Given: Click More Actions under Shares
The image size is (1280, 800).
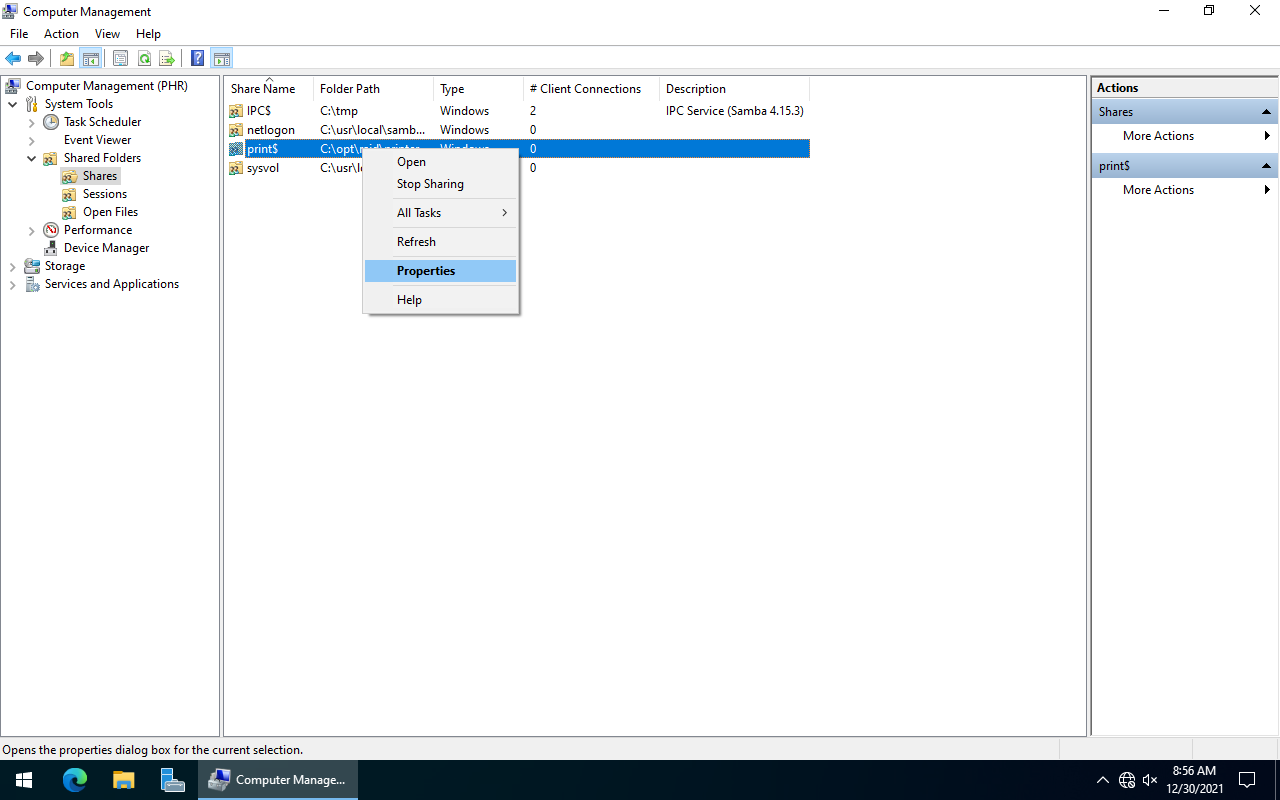Looking at the screenshot, I should (1158, 136).
